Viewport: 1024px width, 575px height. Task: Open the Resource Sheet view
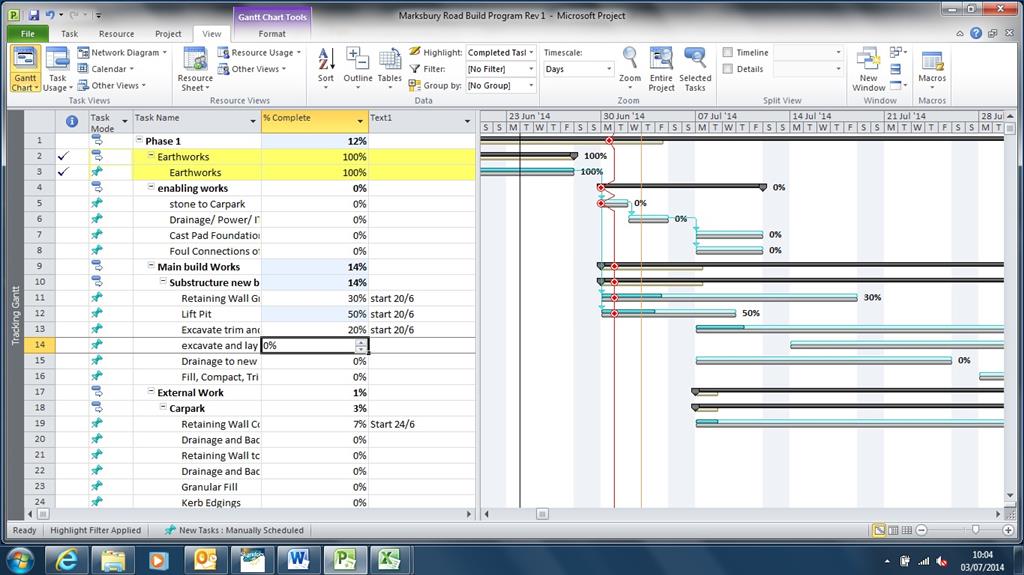pos(195,69)
